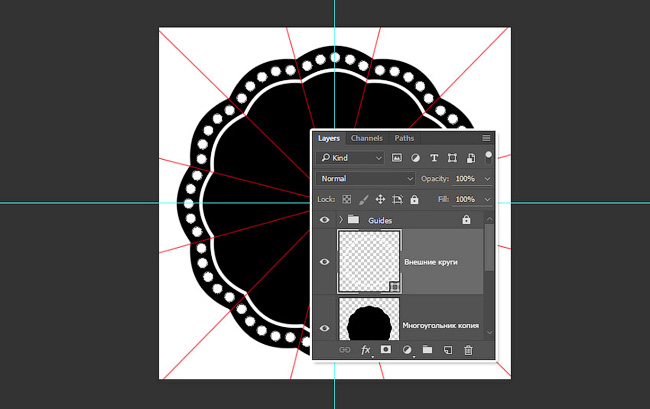Image resolution: width=650 pixels, height=409 pixels.
Task: Create a new layer
Action: coord(448,350)
